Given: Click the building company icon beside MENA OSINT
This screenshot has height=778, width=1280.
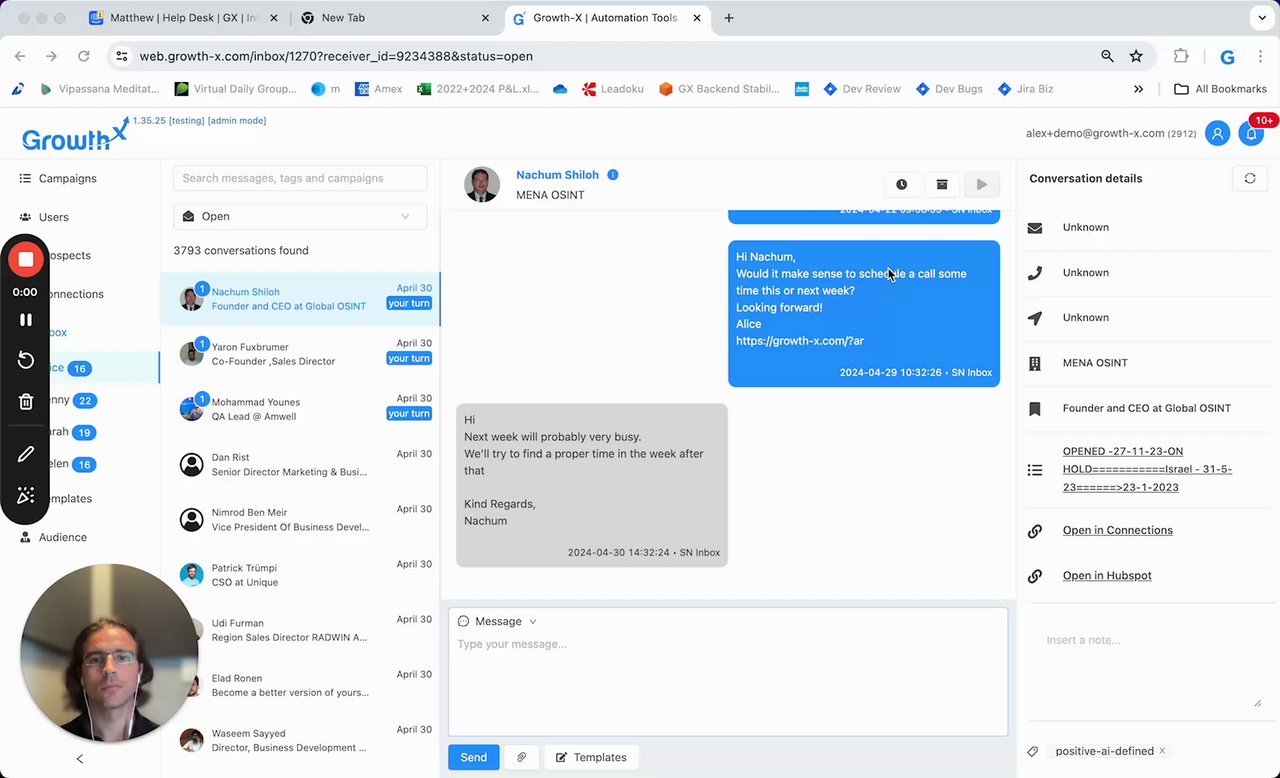Looking at the screenshot, I should click(x=1035, y=363).
